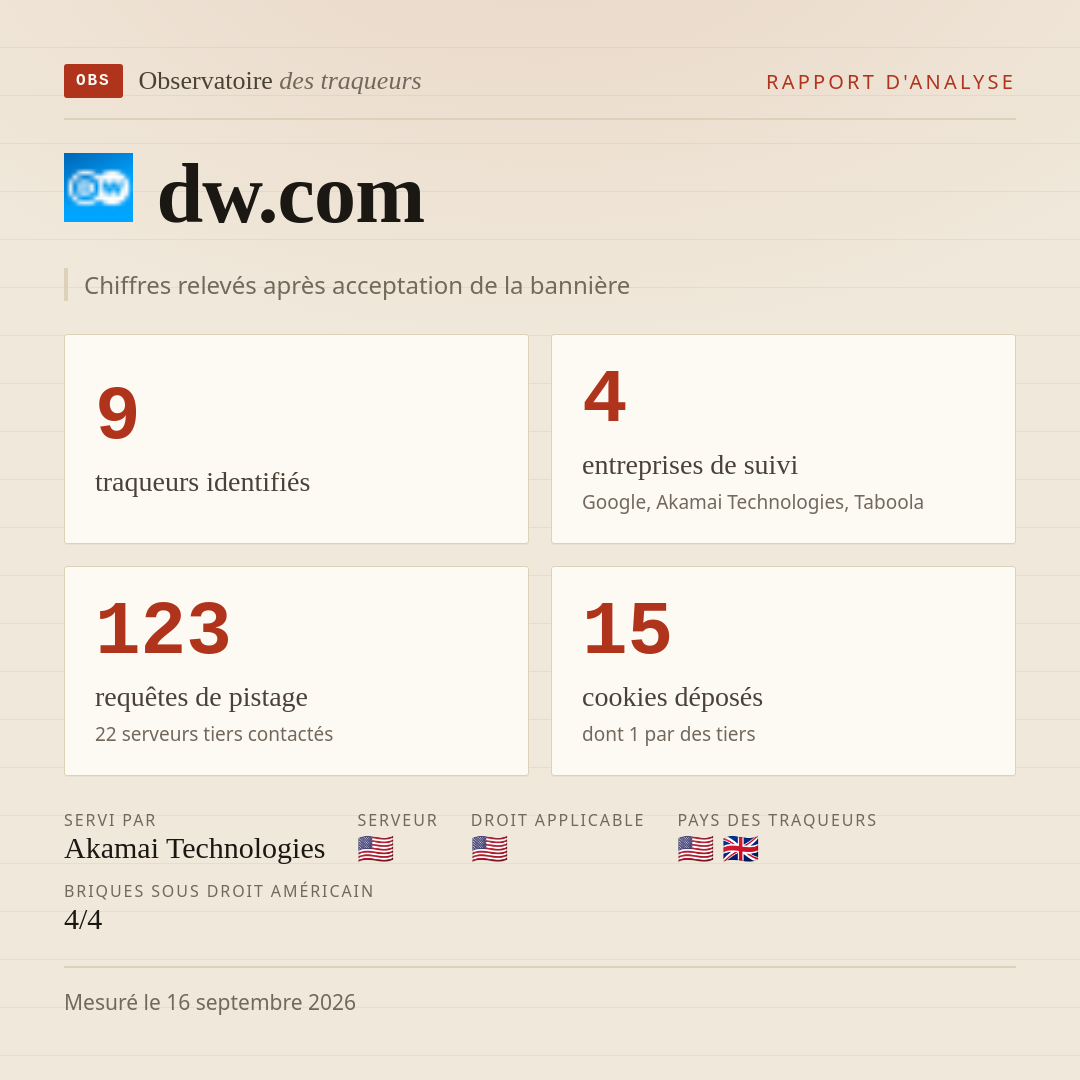This screenshot has width=1080, height=1080.
Task: Click the Mesuré le 16 septembre 2026 line
Action: [x=210, y=1002]
